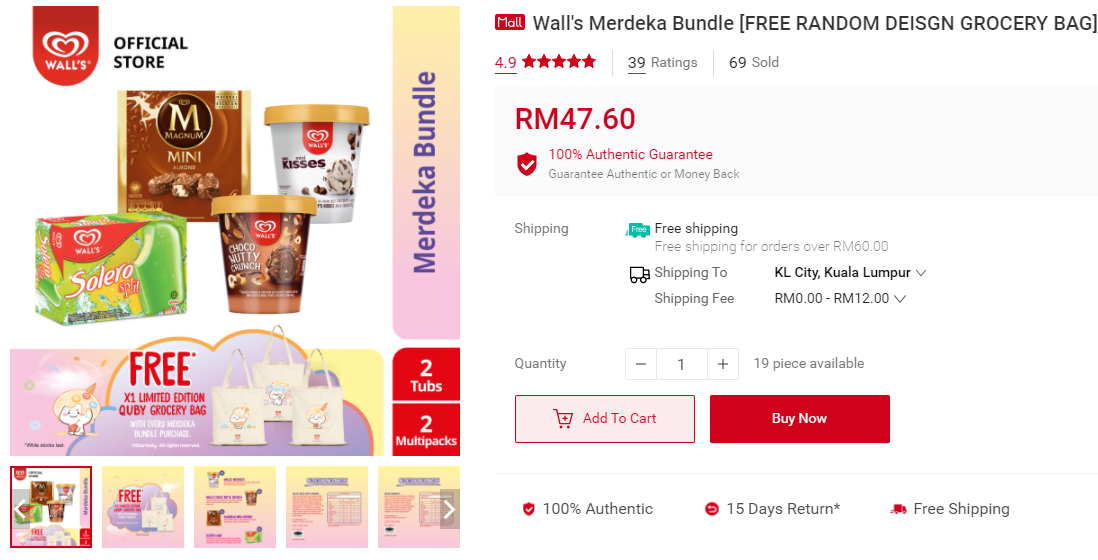
Task: Click the green free shipping truck icon
Action: click(x=637, y=229)
